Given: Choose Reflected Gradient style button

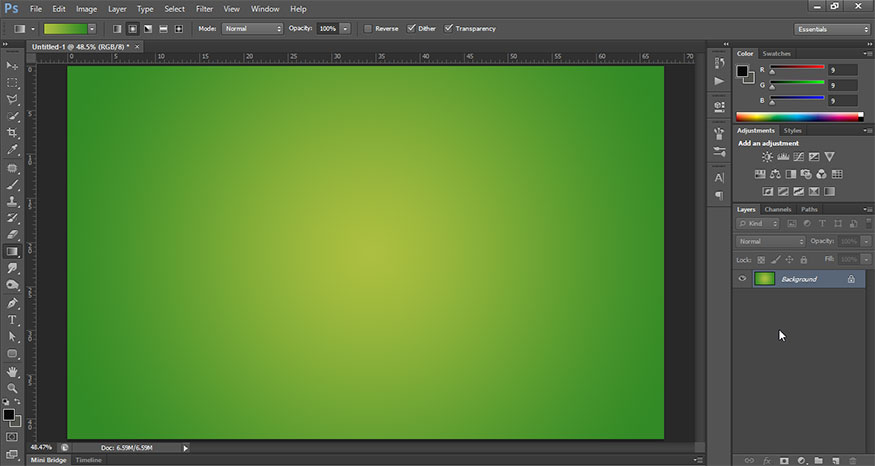Looking at the screenshot, I should [164, 28].
